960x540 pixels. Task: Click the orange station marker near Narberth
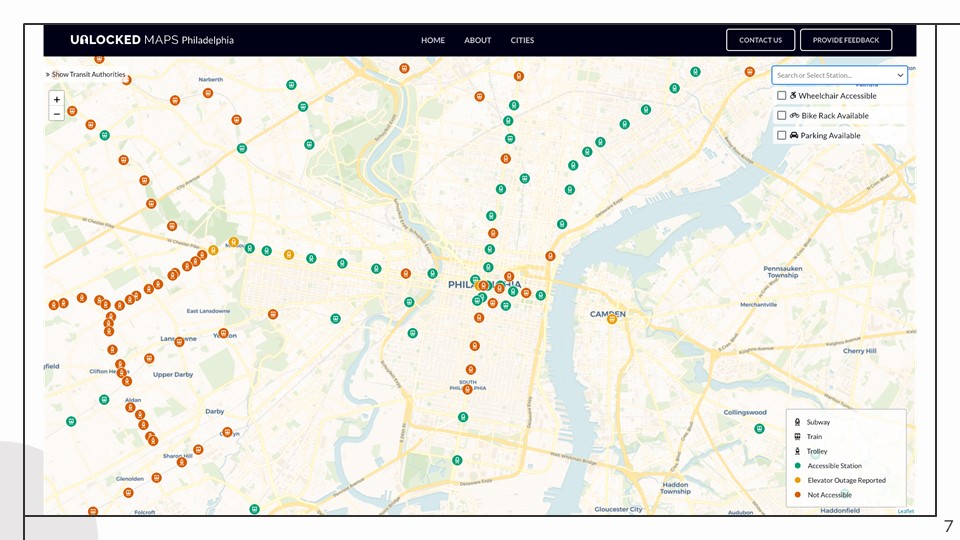[208, 92]
